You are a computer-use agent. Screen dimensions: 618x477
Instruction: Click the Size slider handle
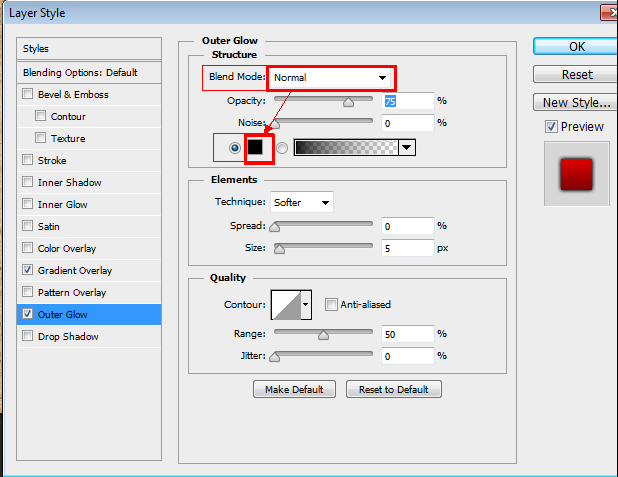point(279,250)
